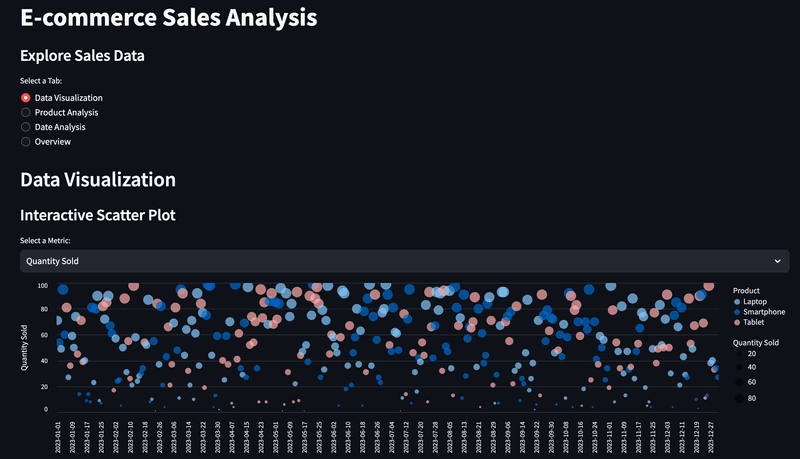Open the Quantity Sold metric dropdown

tap(405, 261)
